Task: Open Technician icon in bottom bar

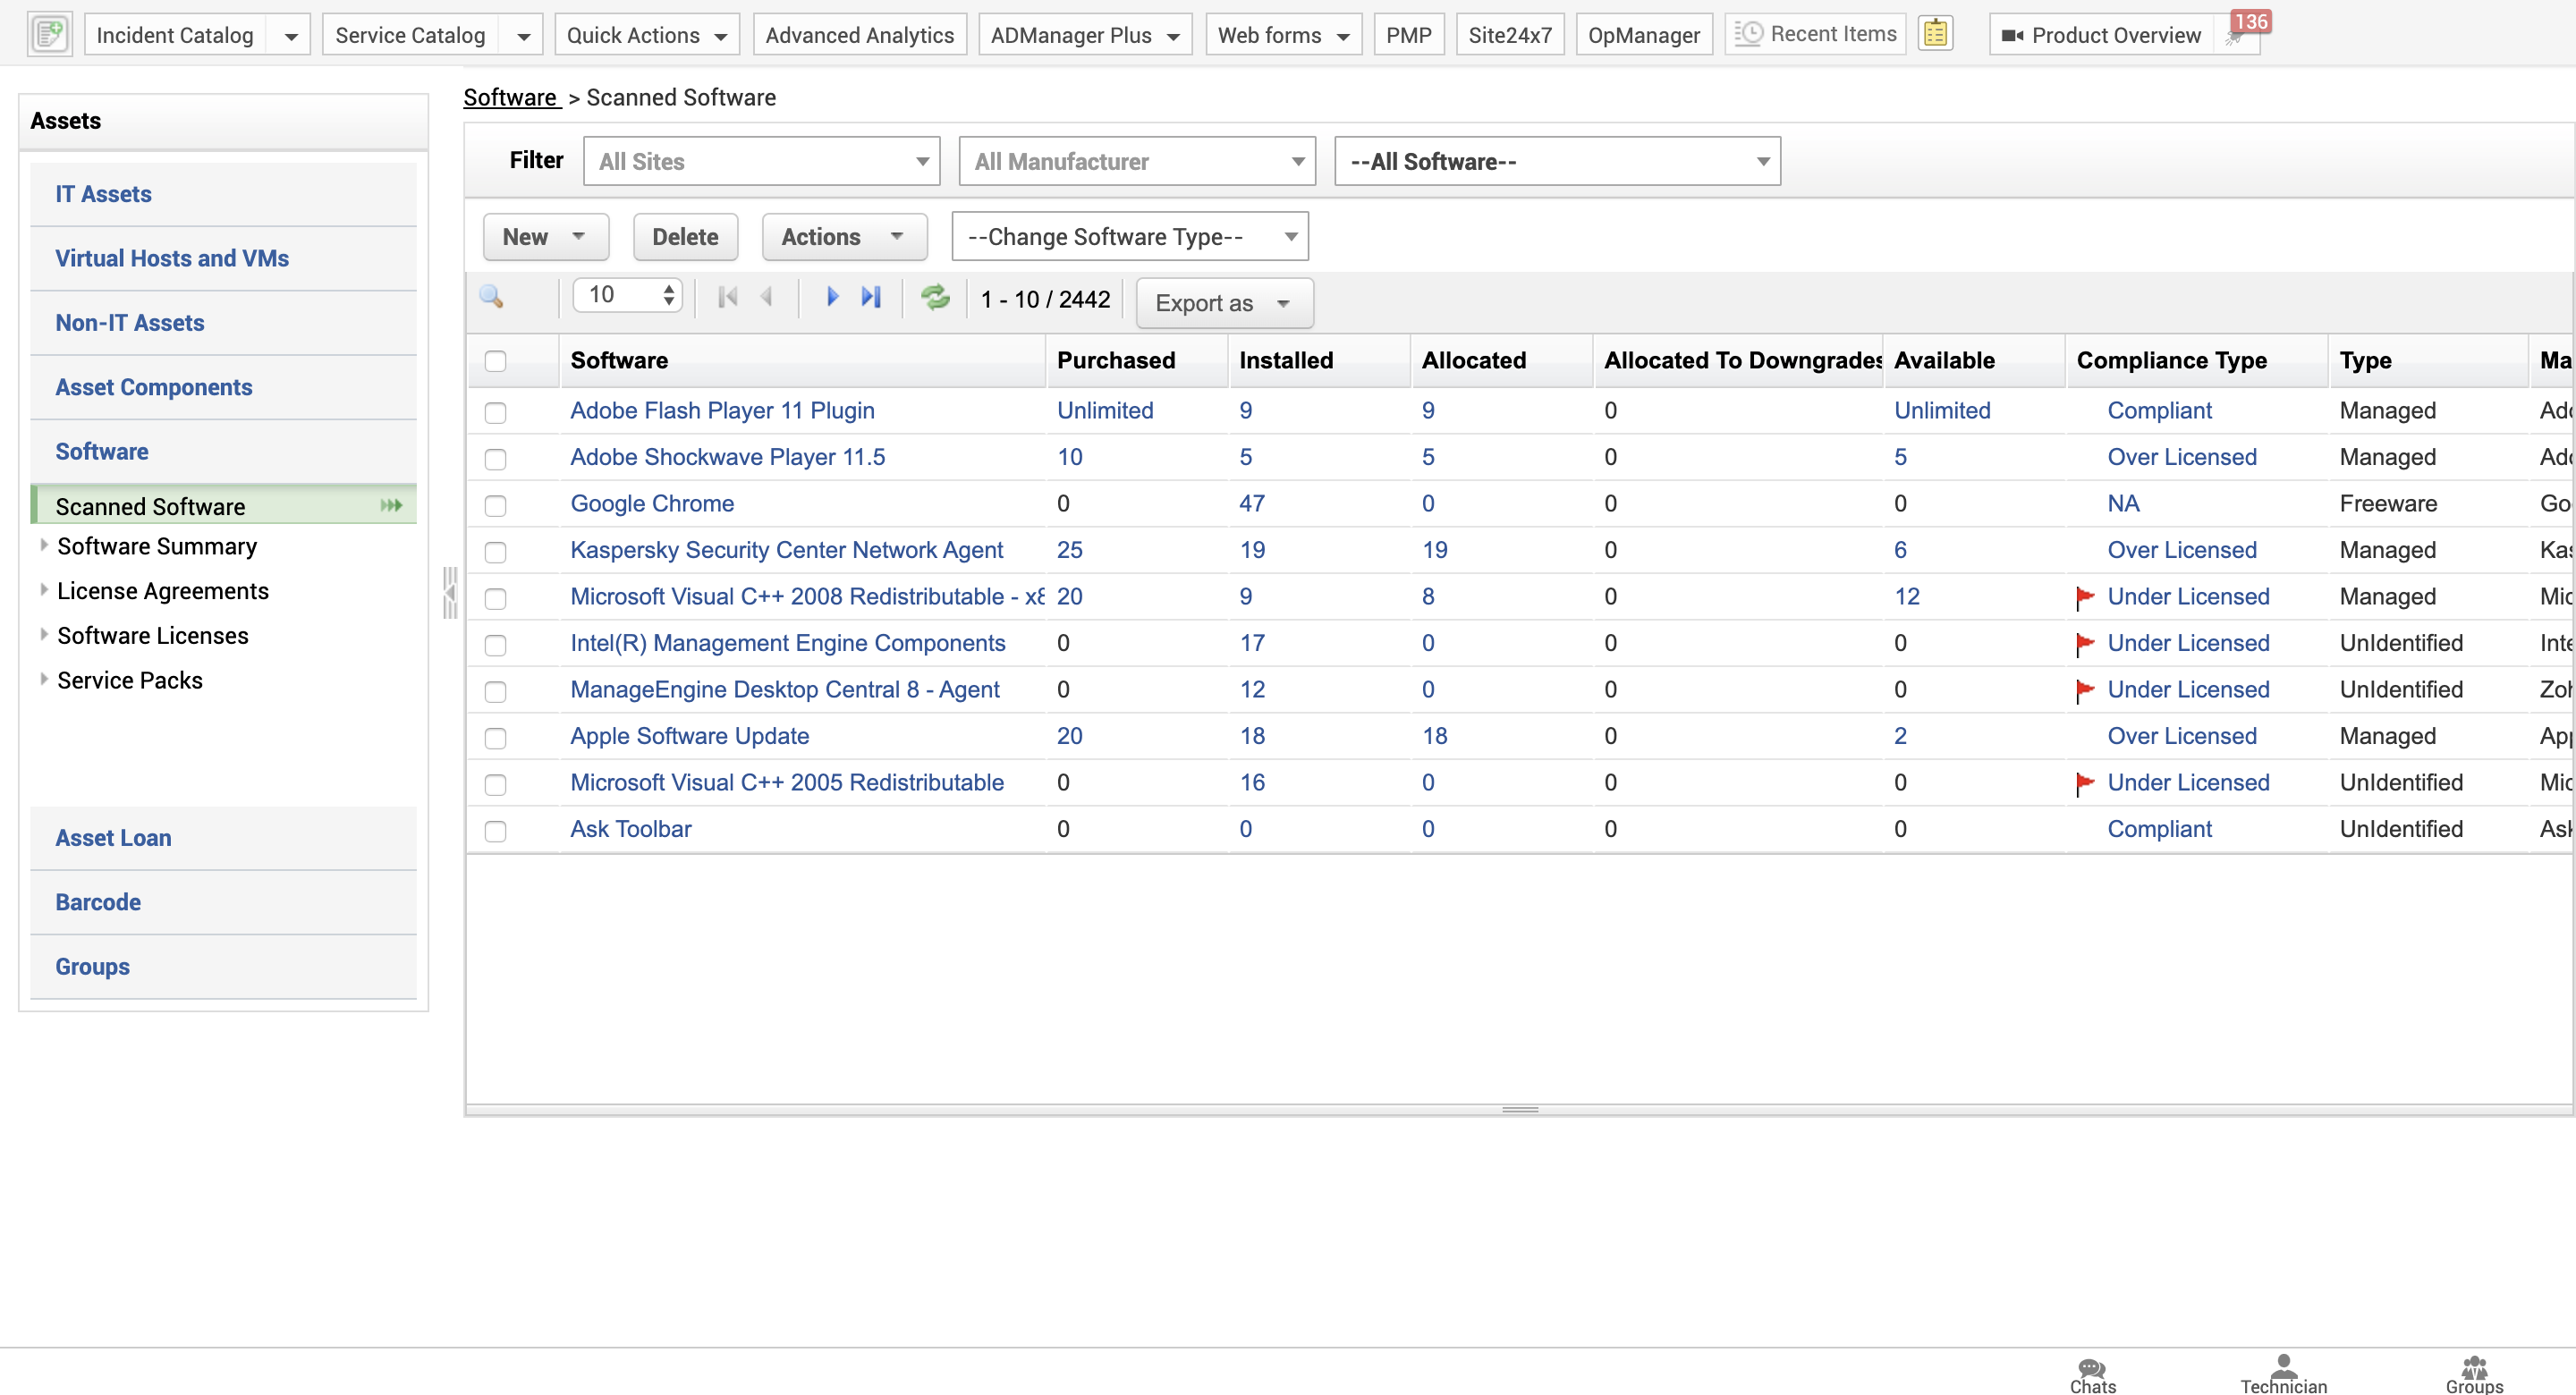Action: click(x=2283, y=1374)
